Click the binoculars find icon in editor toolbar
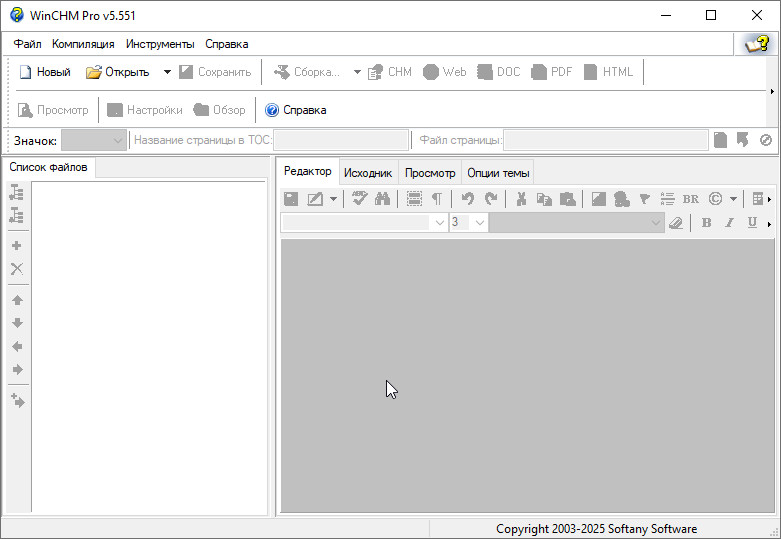 point(382,199)
